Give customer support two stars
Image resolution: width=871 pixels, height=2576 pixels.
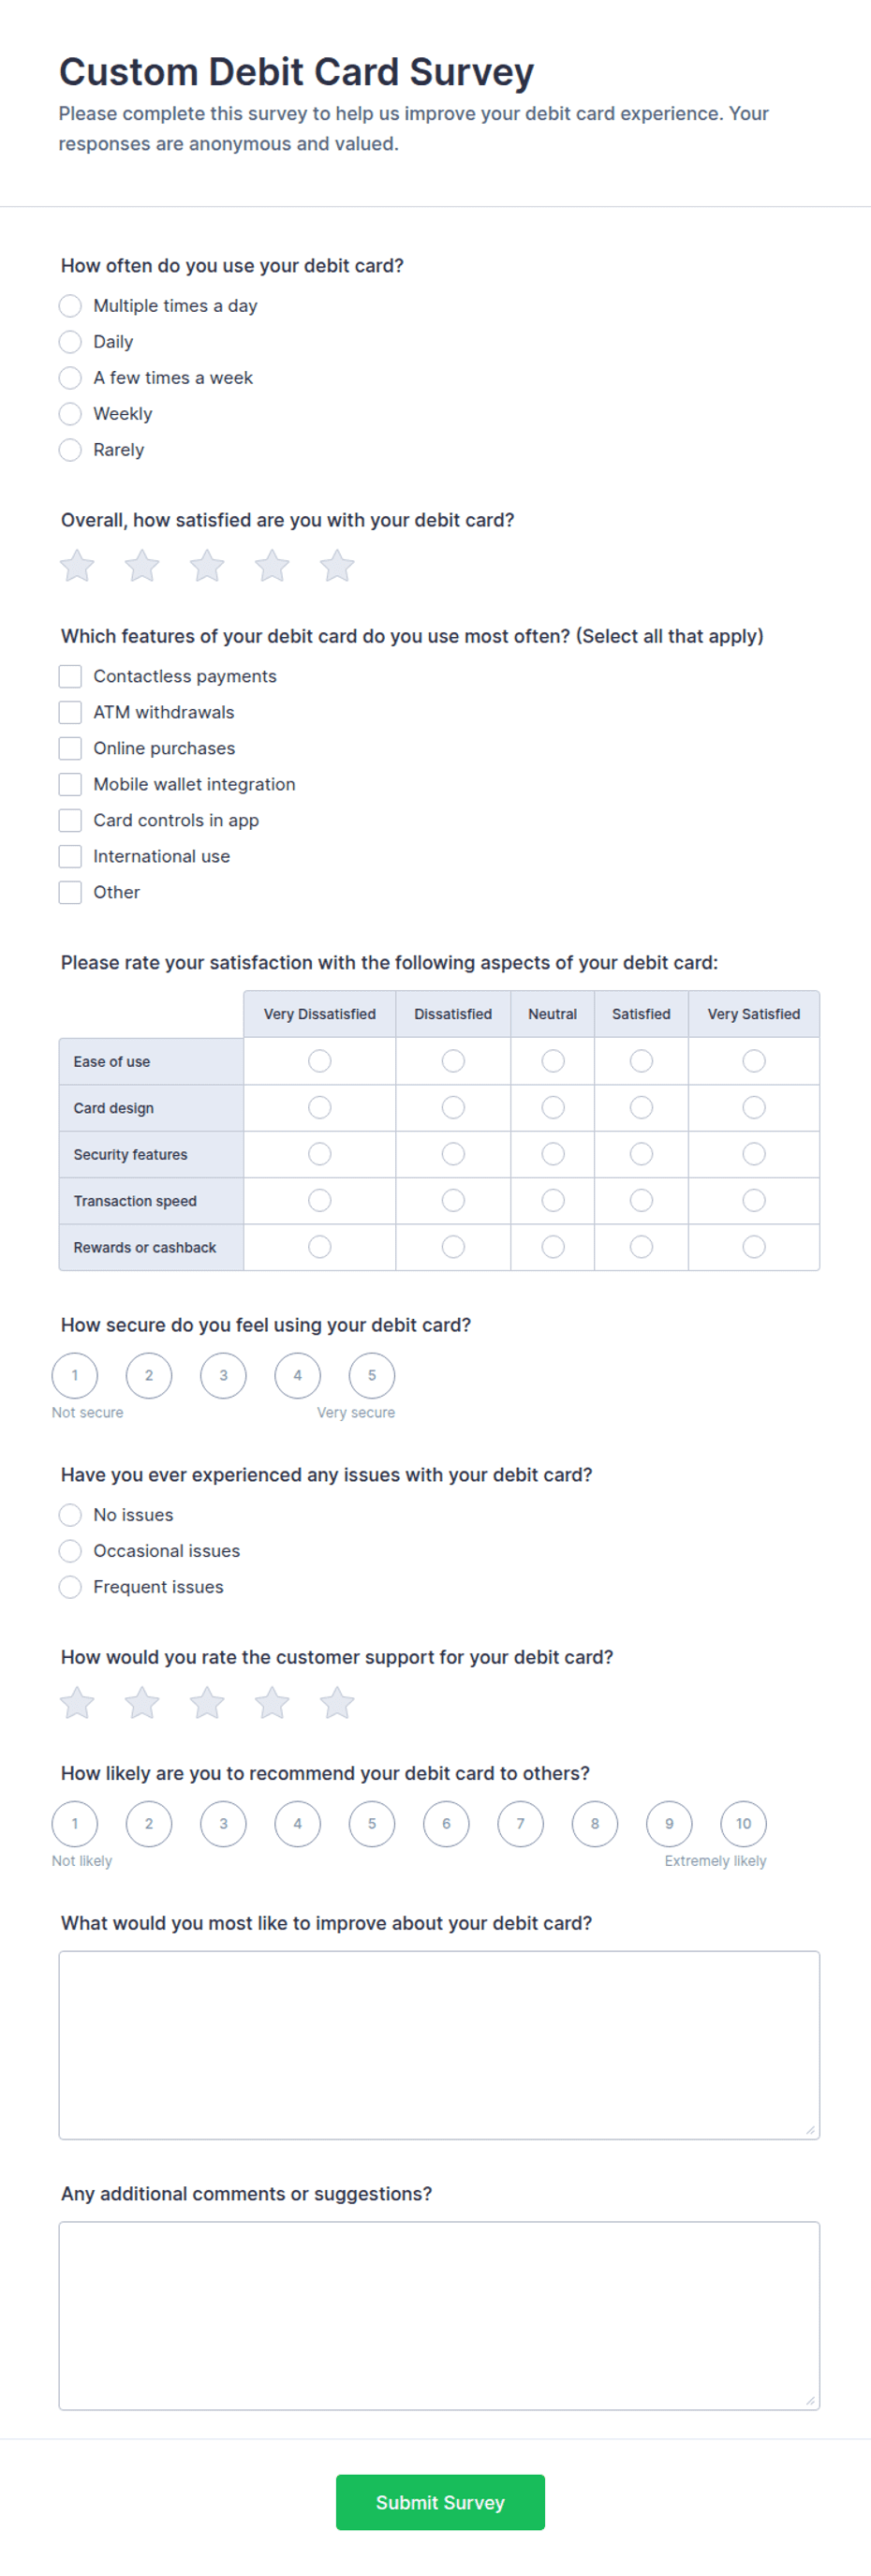coord(142,1703)
